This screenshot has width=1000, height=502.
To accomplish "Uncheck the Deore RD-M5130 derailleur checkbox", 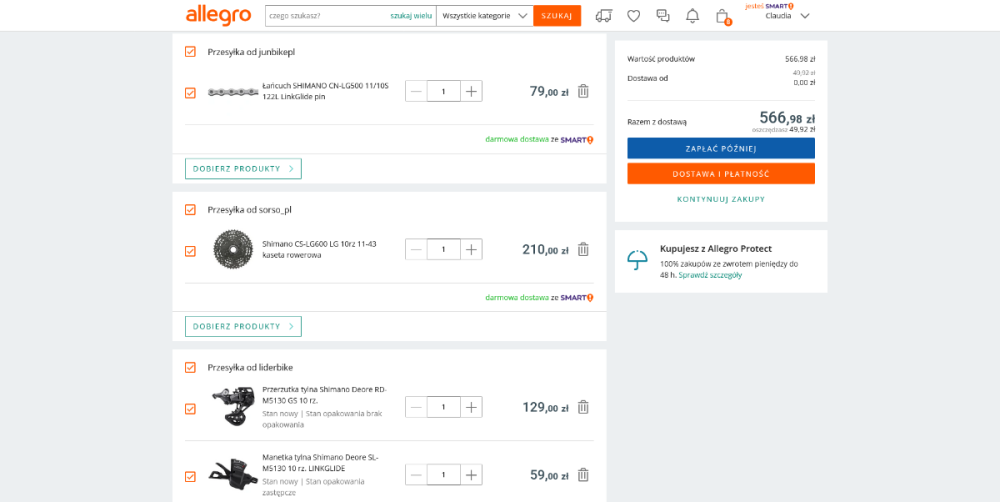I will pyautogui.click(x=190, y=409).
